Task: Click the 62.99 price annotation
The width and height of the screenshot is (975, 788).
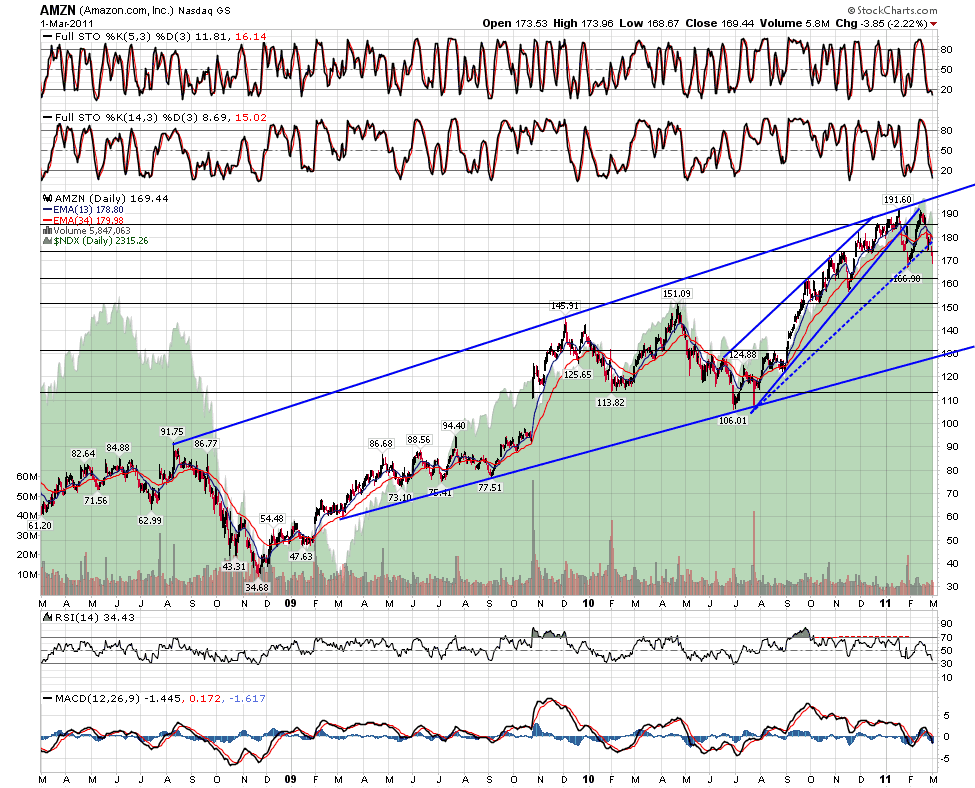Action: [150, 521]
